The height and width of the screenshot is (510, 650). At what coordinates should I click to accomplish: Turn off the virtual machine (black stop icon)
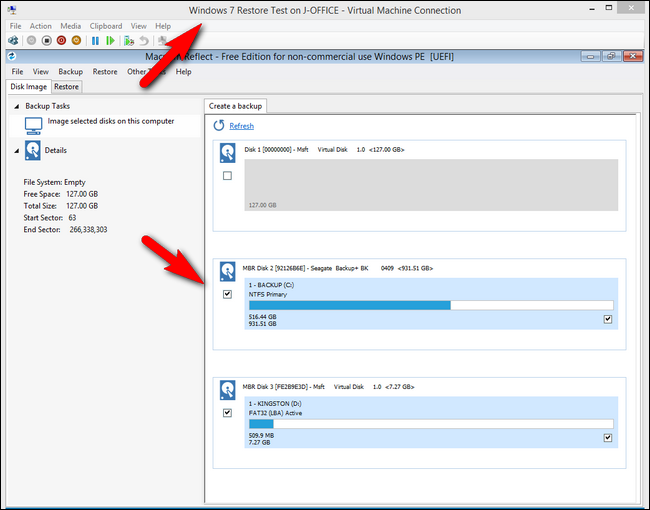coord(46,41)
